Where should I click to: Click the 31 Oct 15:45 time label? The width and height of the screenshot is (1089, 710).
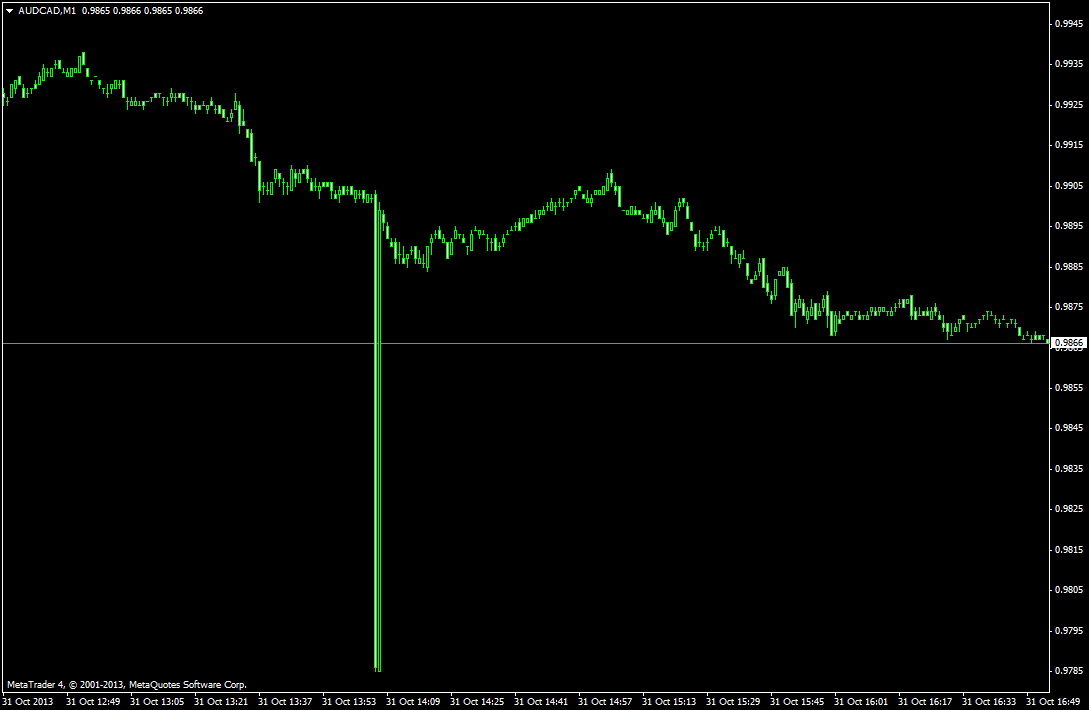click(x=797, y=702)
